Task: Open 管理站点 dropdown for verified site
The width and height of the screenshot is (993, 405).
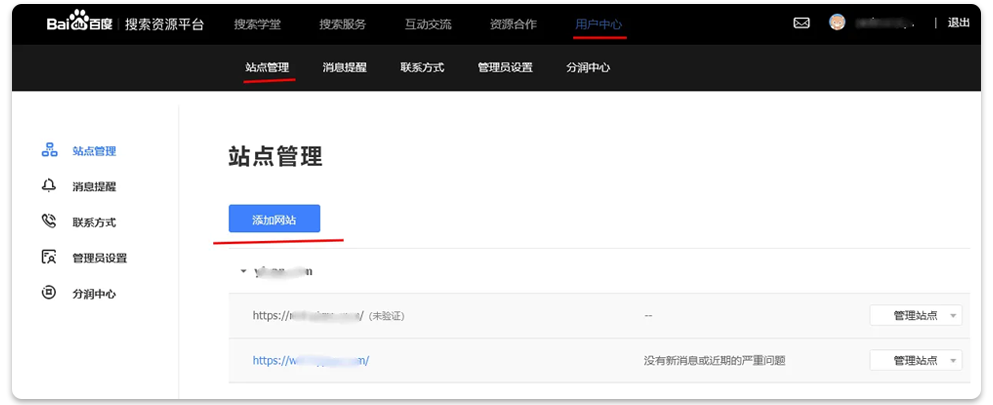Action: (x=915, y=360)
